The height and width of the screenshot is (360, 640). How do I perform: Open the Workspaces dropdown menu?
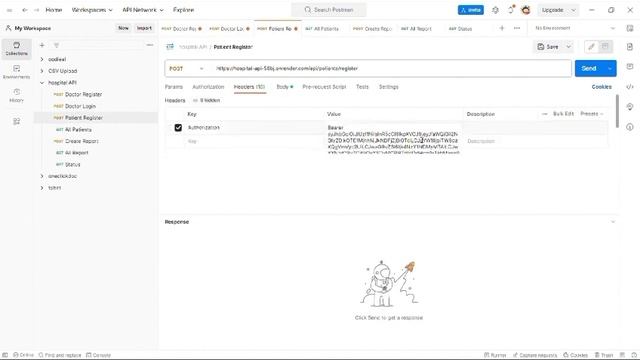[x=92, y=10]
